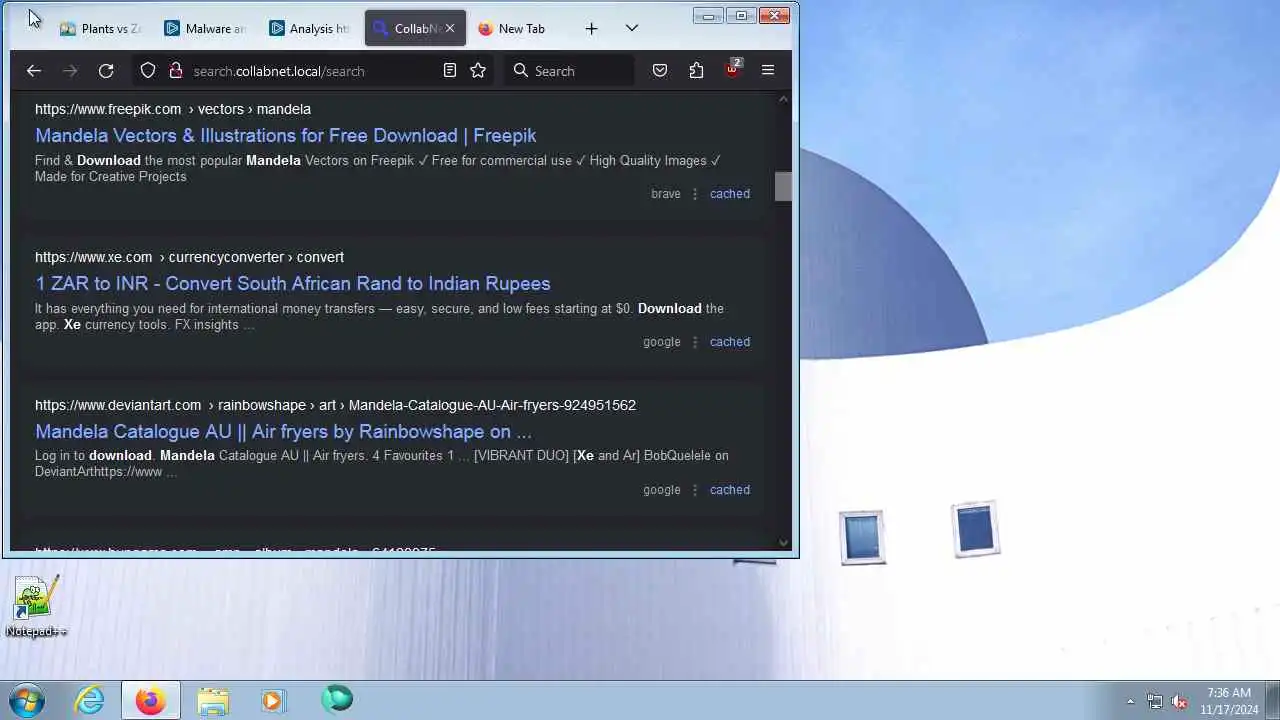Switch to Plants vs Zombies tab

(x=101, y=29)
